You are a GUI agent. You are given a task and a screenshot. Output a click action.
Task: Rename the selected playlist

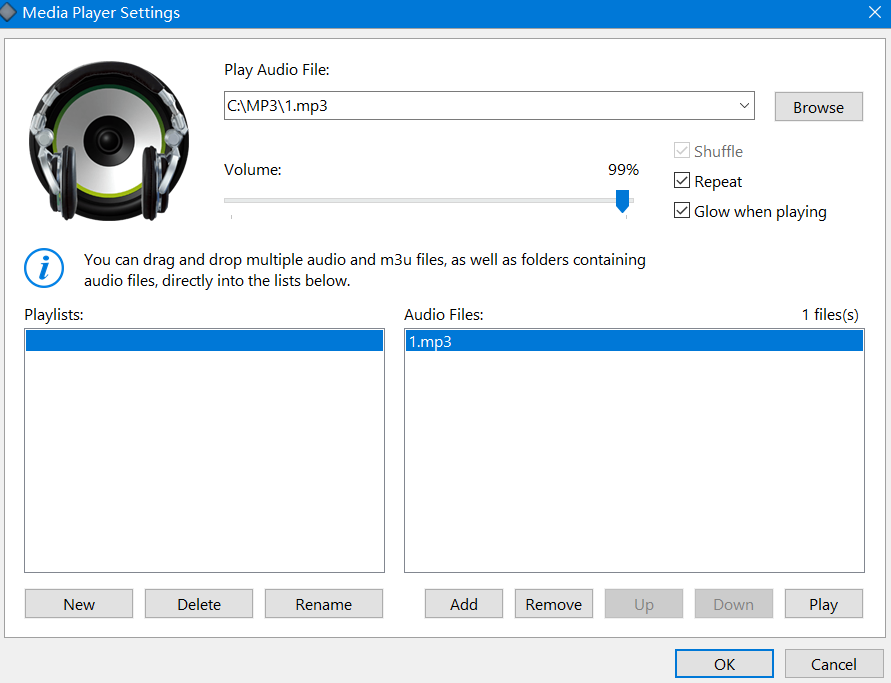[x=323, y=604]
